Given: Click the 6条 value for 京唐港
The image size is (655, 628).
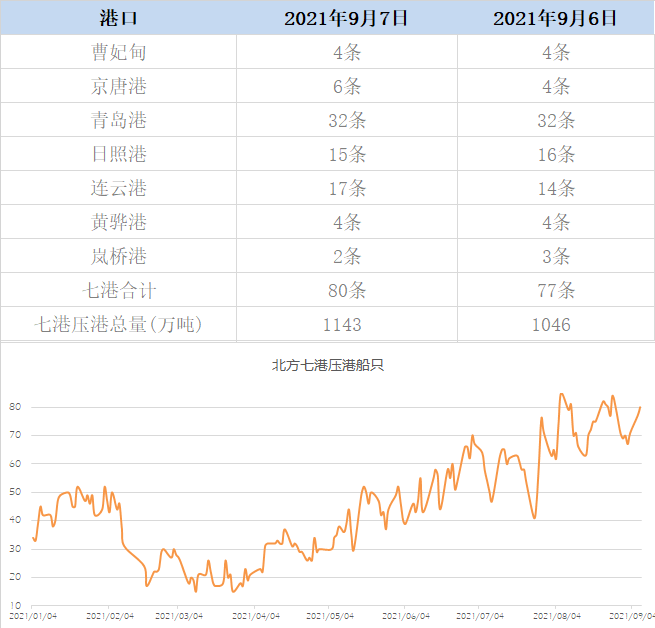Looking at the screenshot, I should pyautogui.click(x=347, y=86).
